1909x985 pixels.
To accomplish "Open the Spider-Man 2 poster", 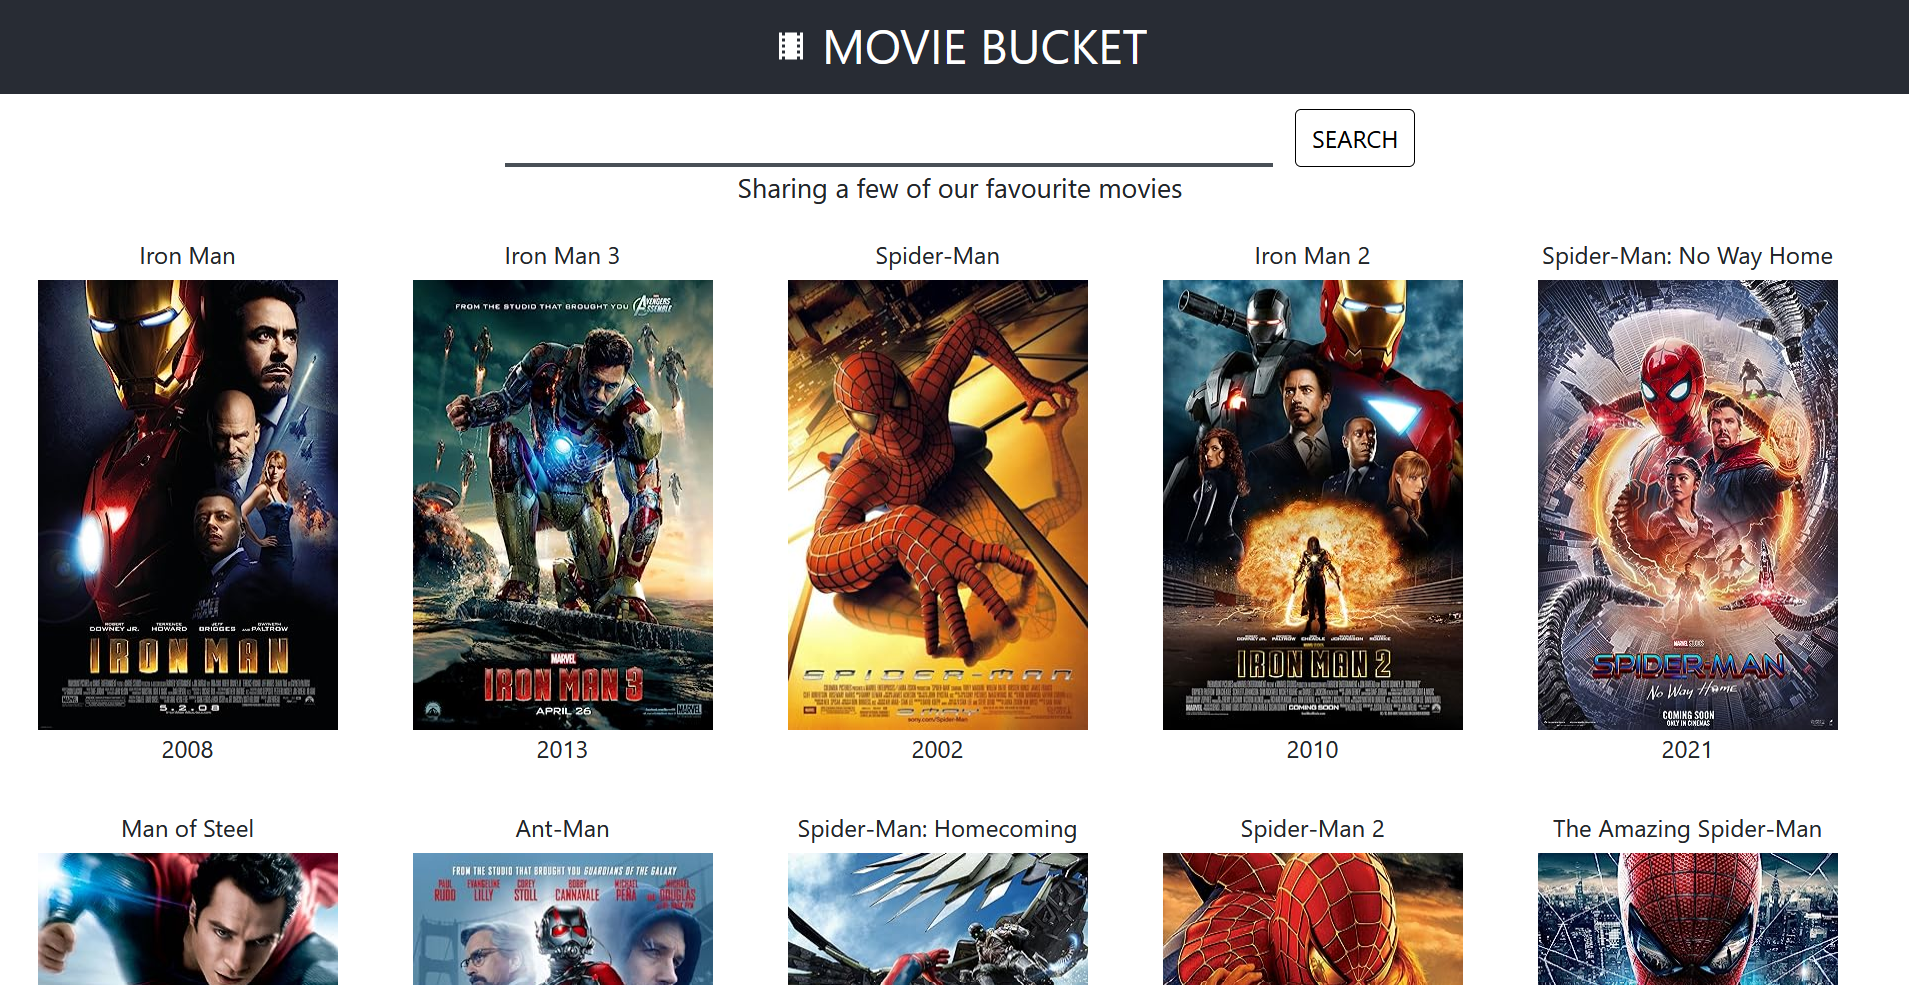I will (1313, 919).
